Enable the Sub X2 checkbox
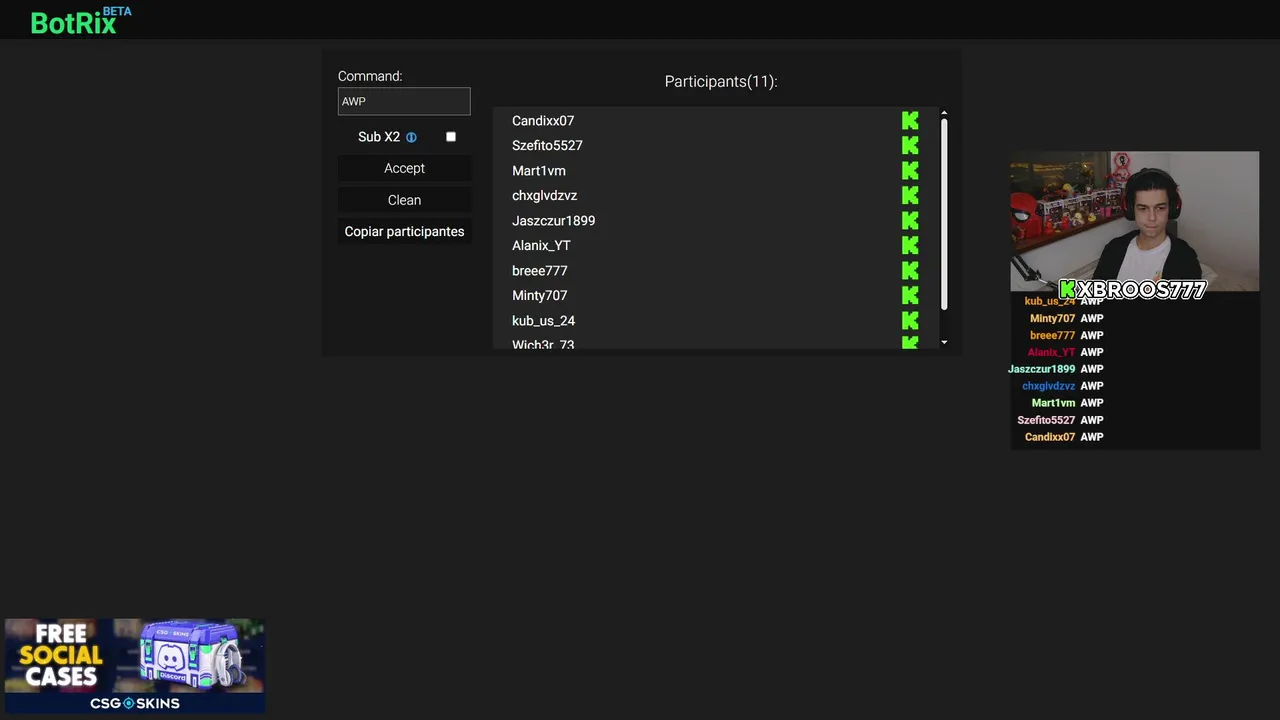This screenshot has width=1280, height=720. (451, 137)
